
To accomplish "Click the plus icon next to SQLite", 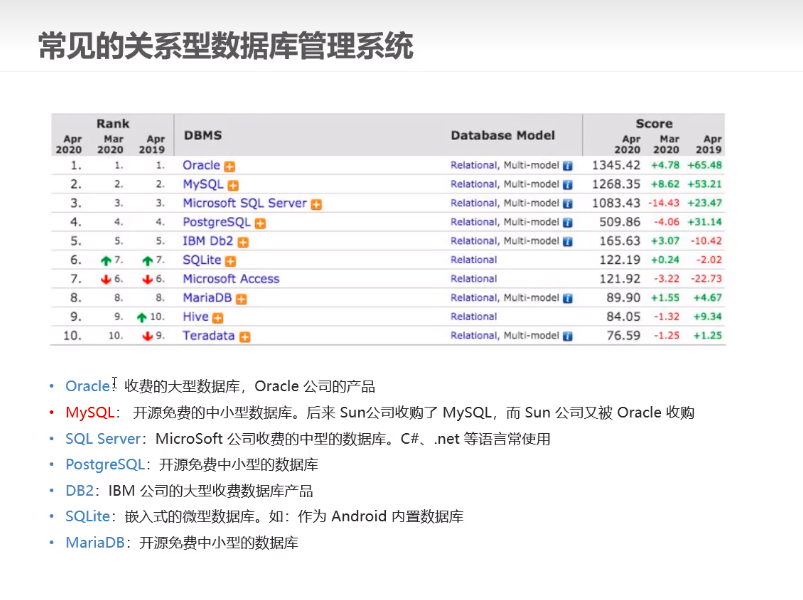I will tap(231, 261).
